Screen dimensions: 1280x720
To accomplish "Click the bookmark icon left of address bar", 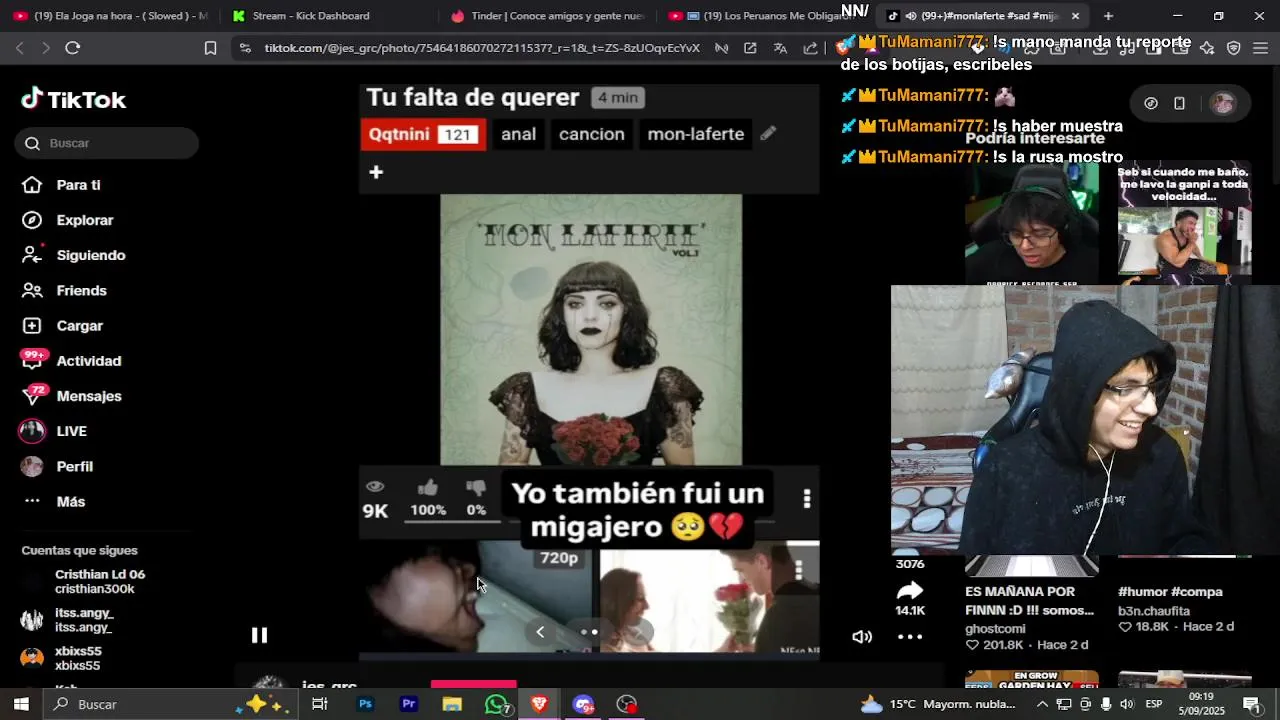I will click(x=210, y=48).
